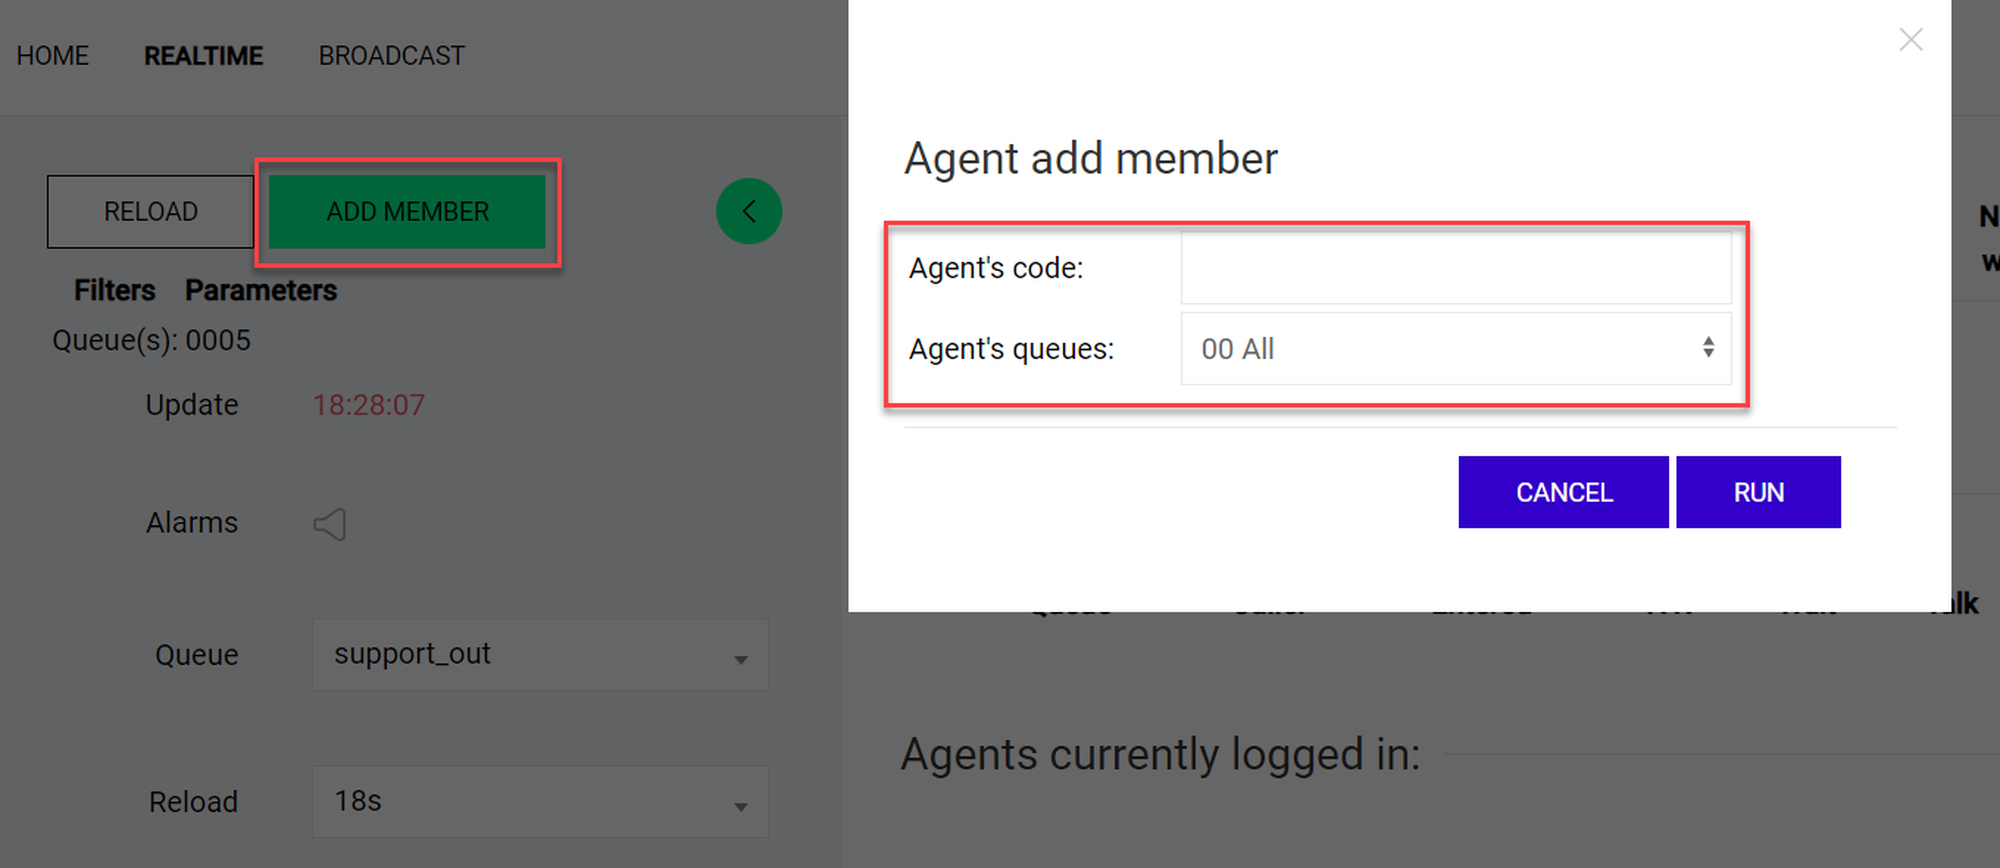Switch to the BROADCAST menu
This screenshot has width=2000, height=868.
point(391,56)
